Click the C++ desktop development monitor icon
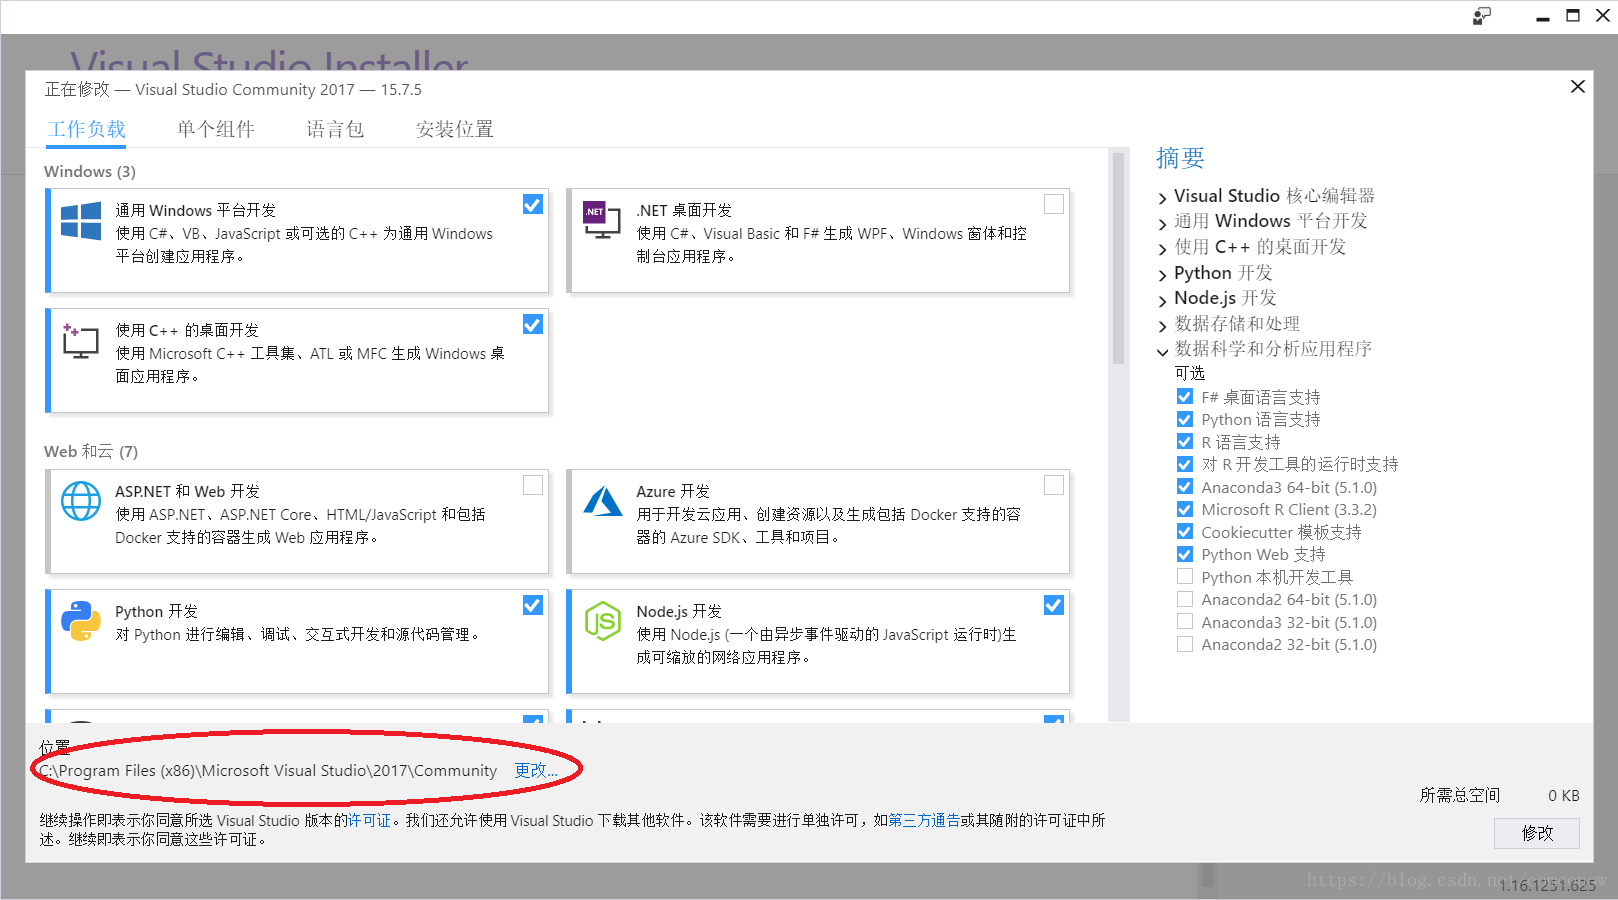Viewport: 1618px width, 900px height. coord(80,341)
